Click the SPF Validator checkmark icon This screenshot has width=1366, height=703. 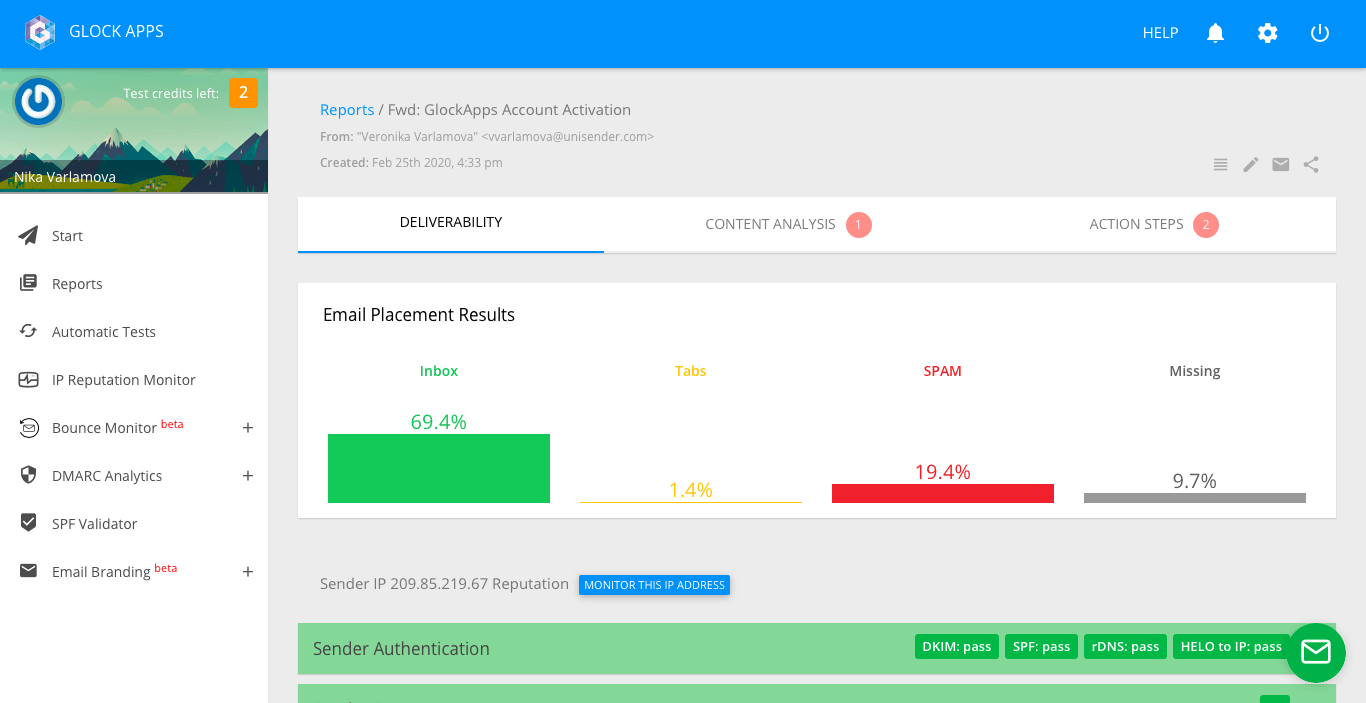coord(29,523)
